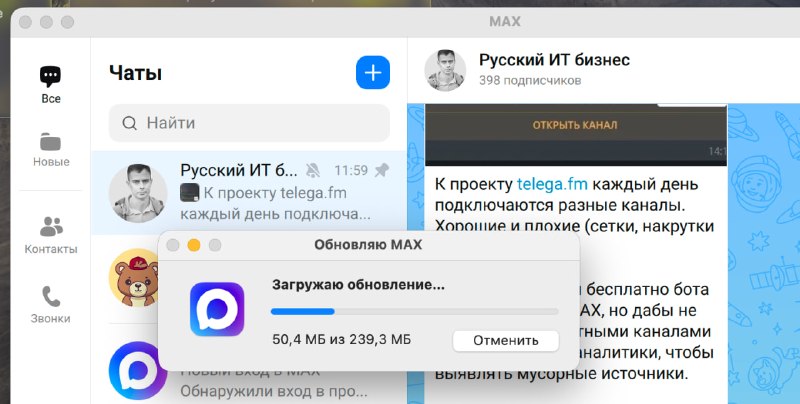Click the 398 подписчиков subscriber count
This screenshot has height=404, width=800.
(530, 80)
